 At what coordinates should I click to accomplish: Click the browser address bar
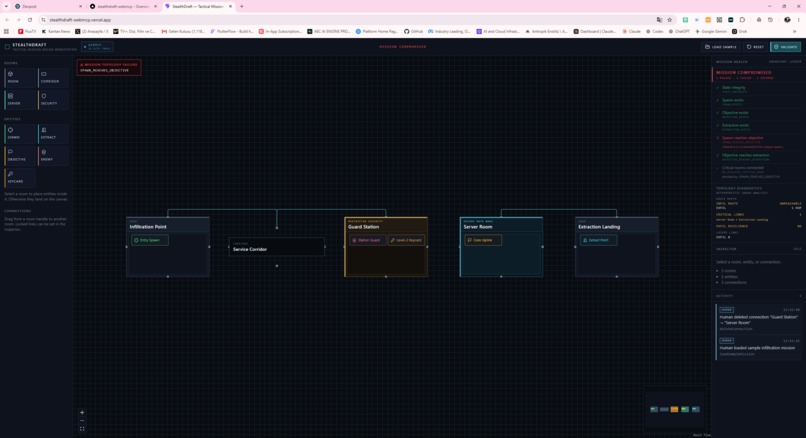(x=344, y=20)
